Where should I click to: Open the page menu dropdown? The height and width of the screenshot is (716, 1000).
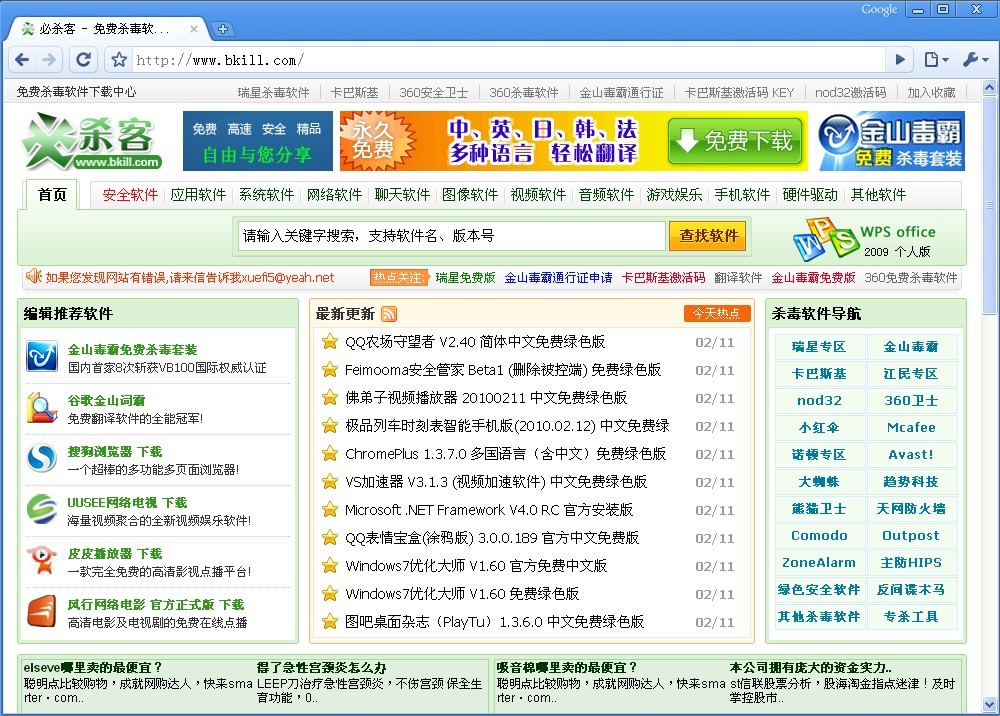pos(936,60)
